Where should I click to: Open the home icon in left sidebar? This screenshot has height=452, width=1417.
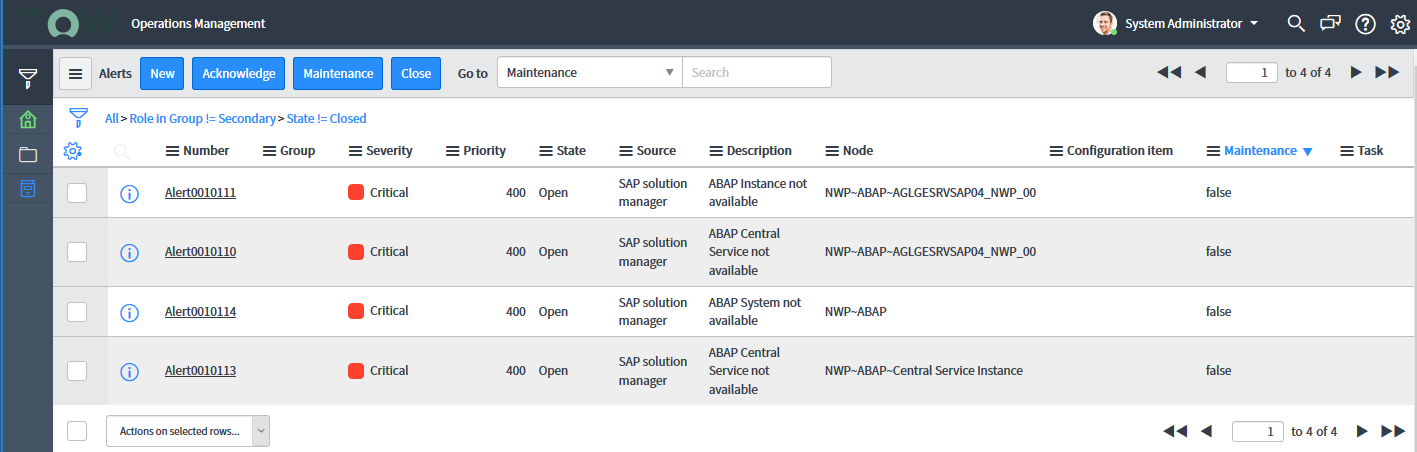[x=28, y=121]
